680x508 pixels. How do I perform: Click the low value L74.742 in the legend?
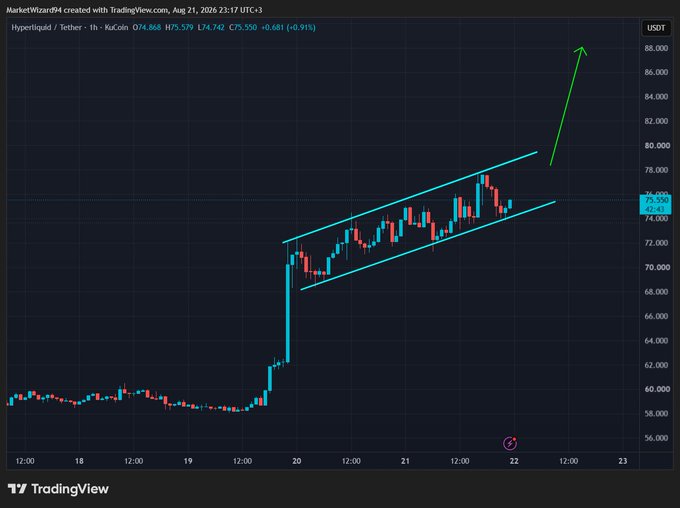click(211, 27)
